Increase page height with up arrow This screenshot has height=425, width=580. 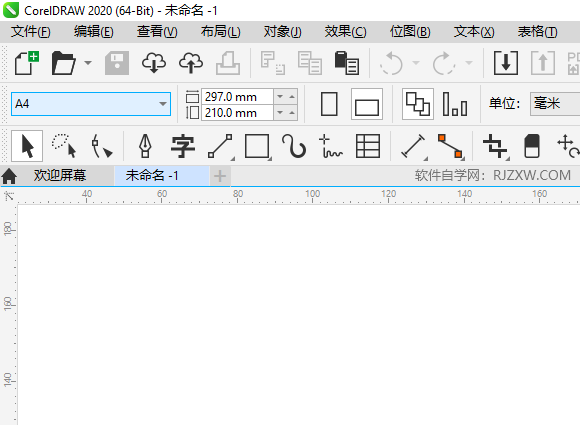click(x=292, y=112)
